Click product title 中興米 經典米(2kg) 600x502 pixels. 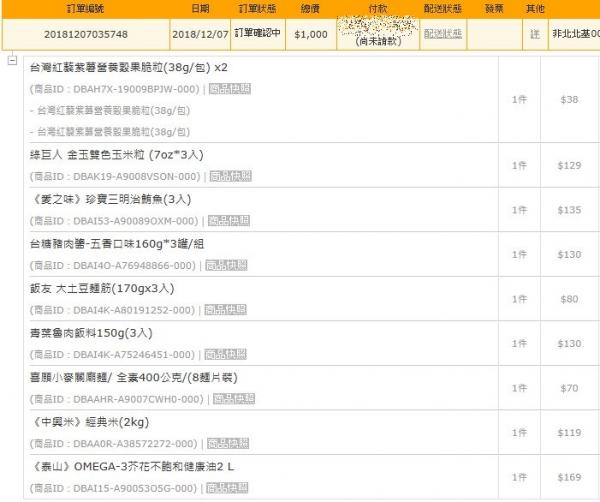[90, 422]
